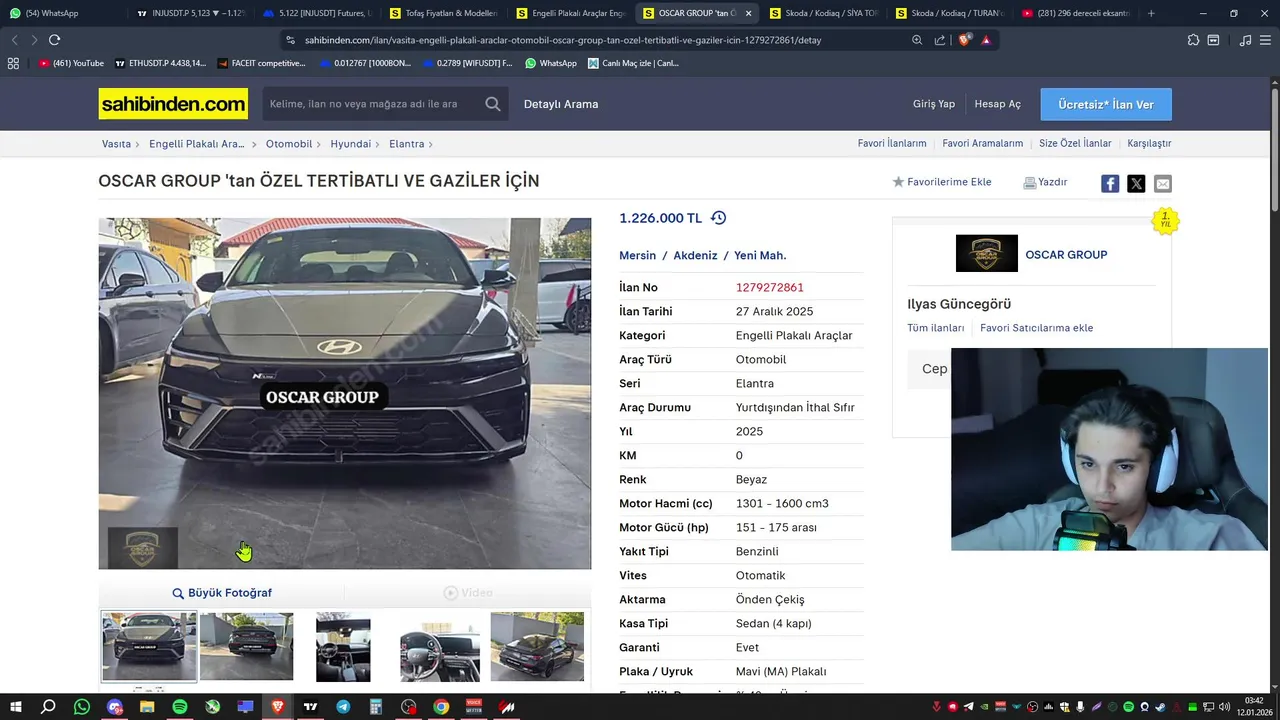Open the zoom magnifier in the address bar
The image size is (1280, 720).
917,40
